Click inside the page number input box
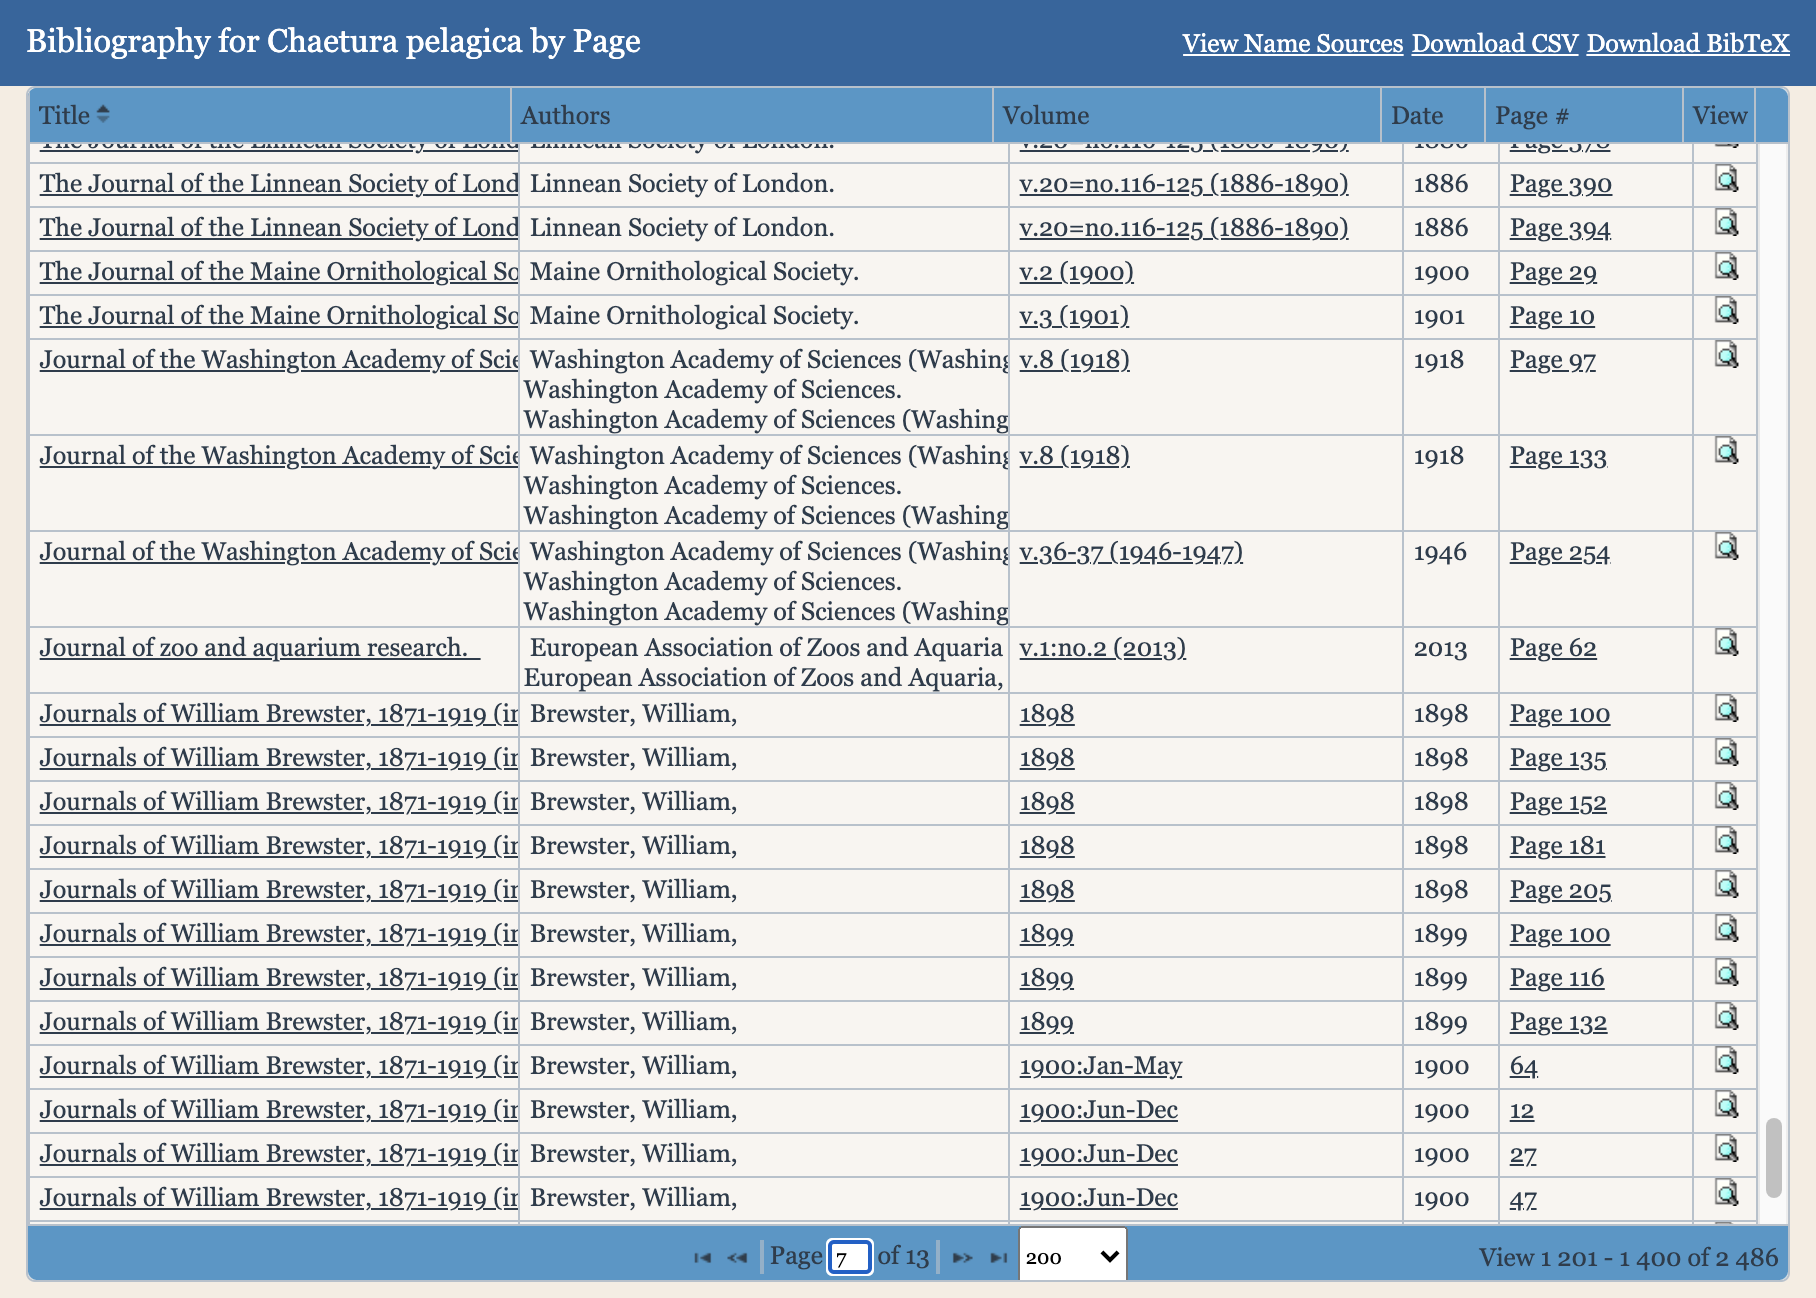 (848, 1256)
